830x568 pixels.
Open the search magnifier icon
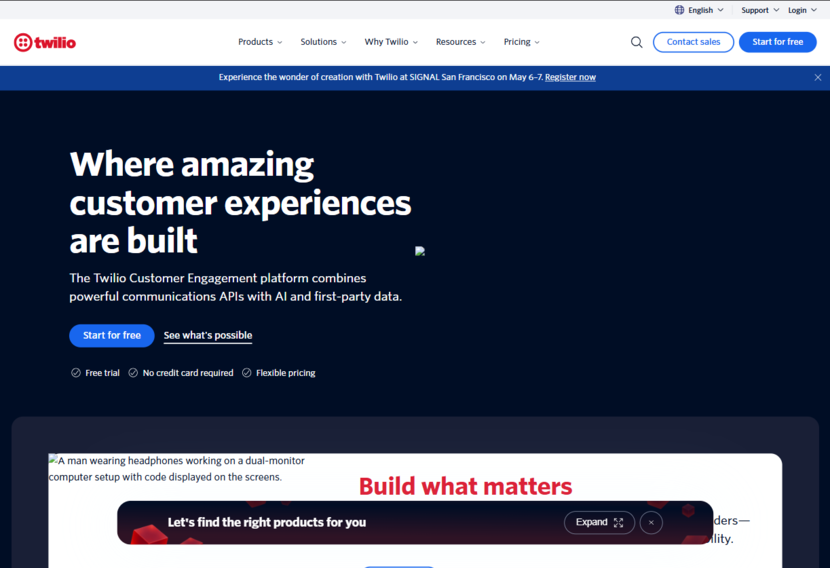(x=636, y=42)
